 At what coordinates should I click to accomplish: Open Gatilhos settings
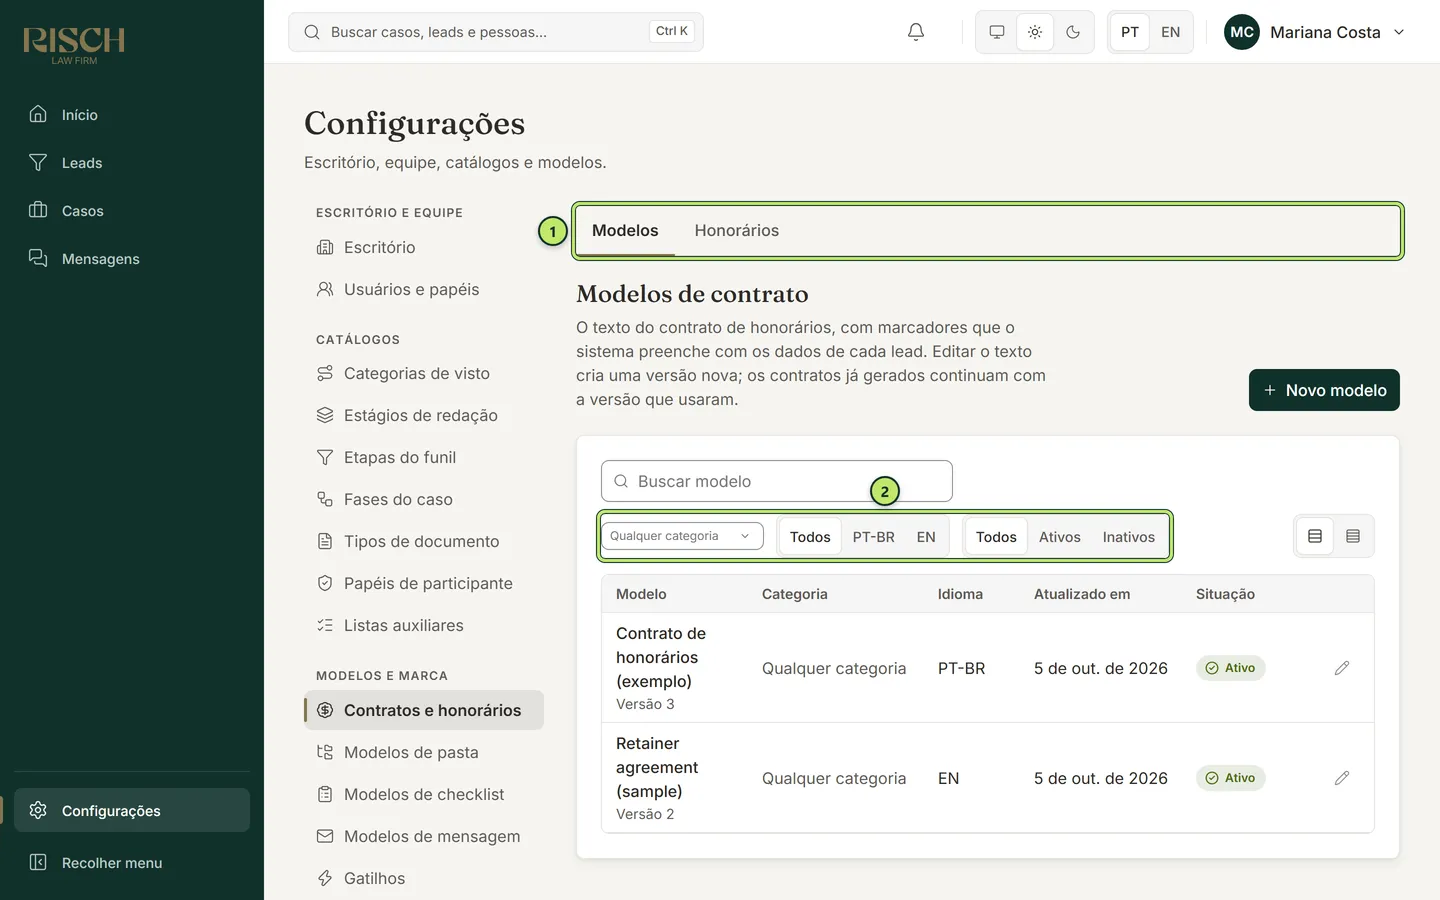point(424,878)
